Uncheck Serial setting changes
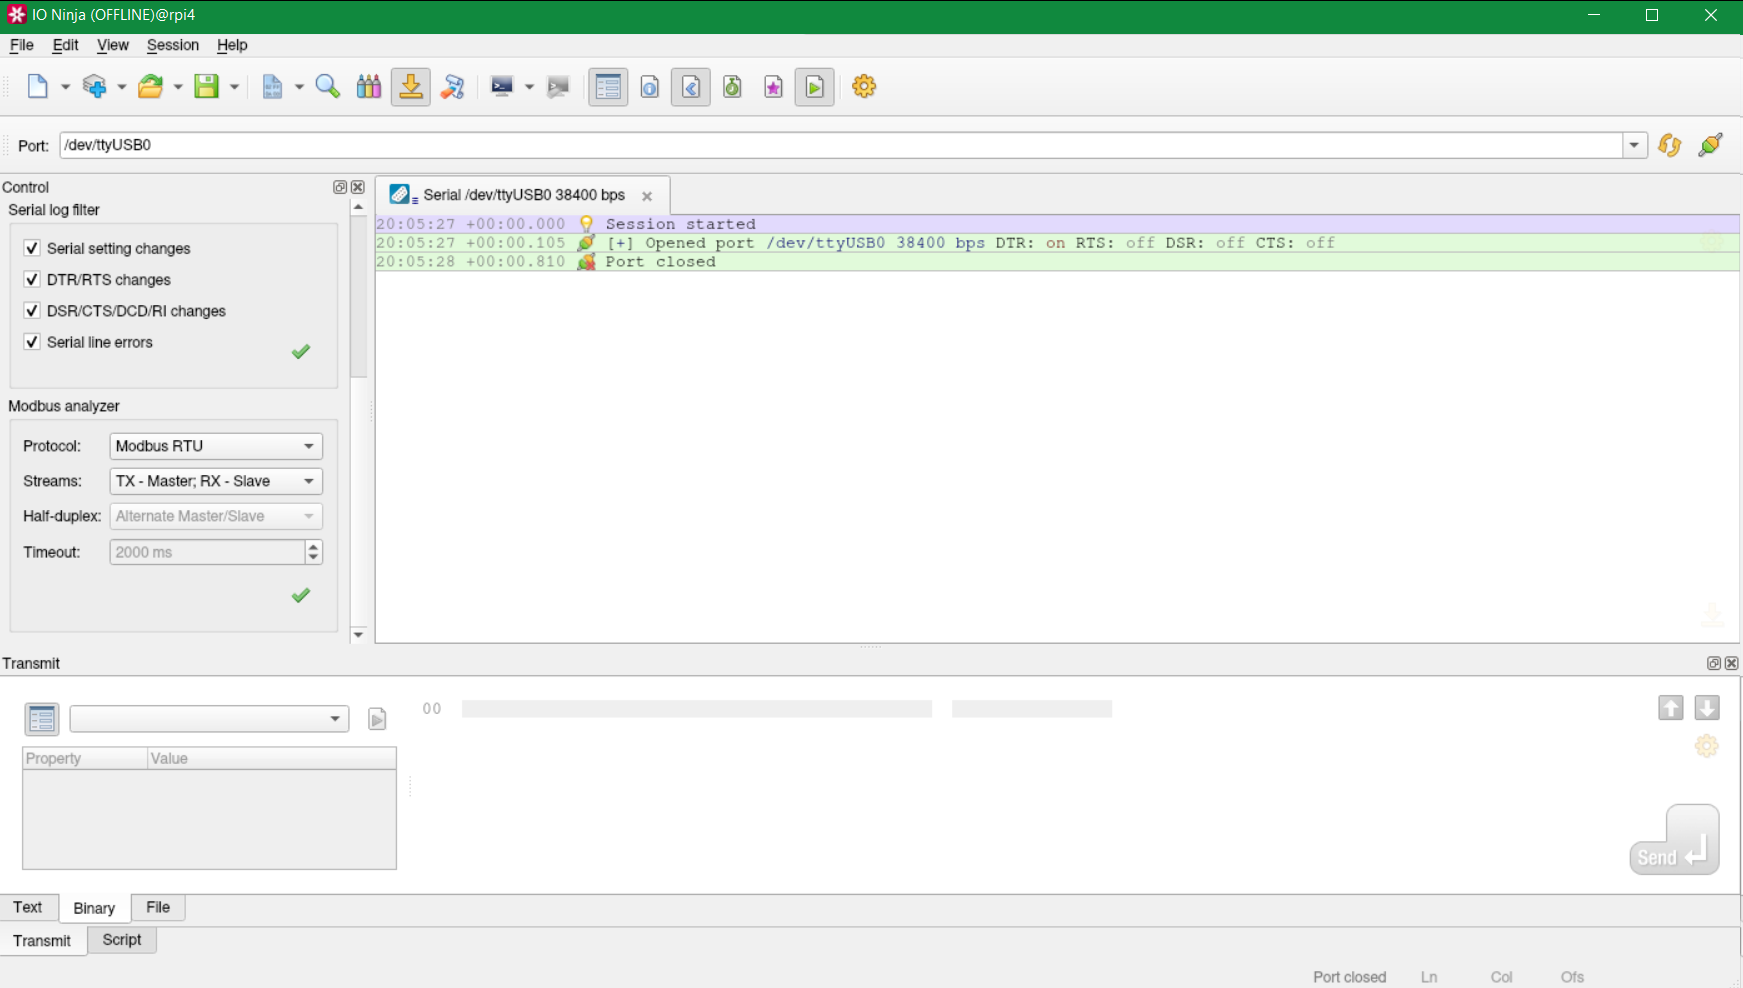Screen dimensions: 1743x988 pos(32,248)
